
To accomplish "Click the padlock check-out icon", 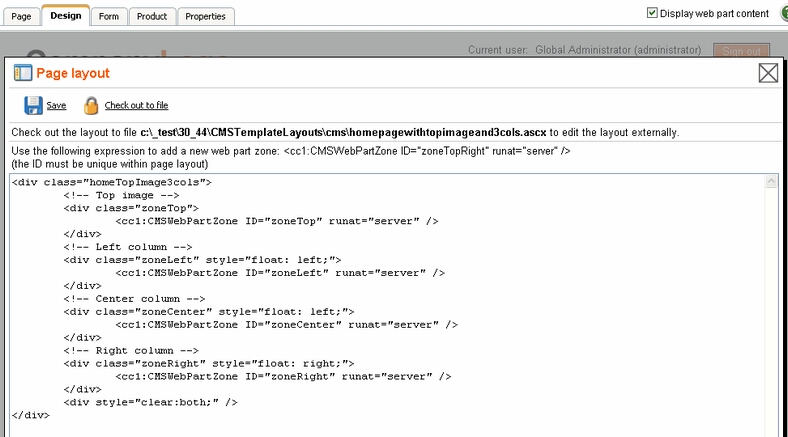I will point(91,105).
